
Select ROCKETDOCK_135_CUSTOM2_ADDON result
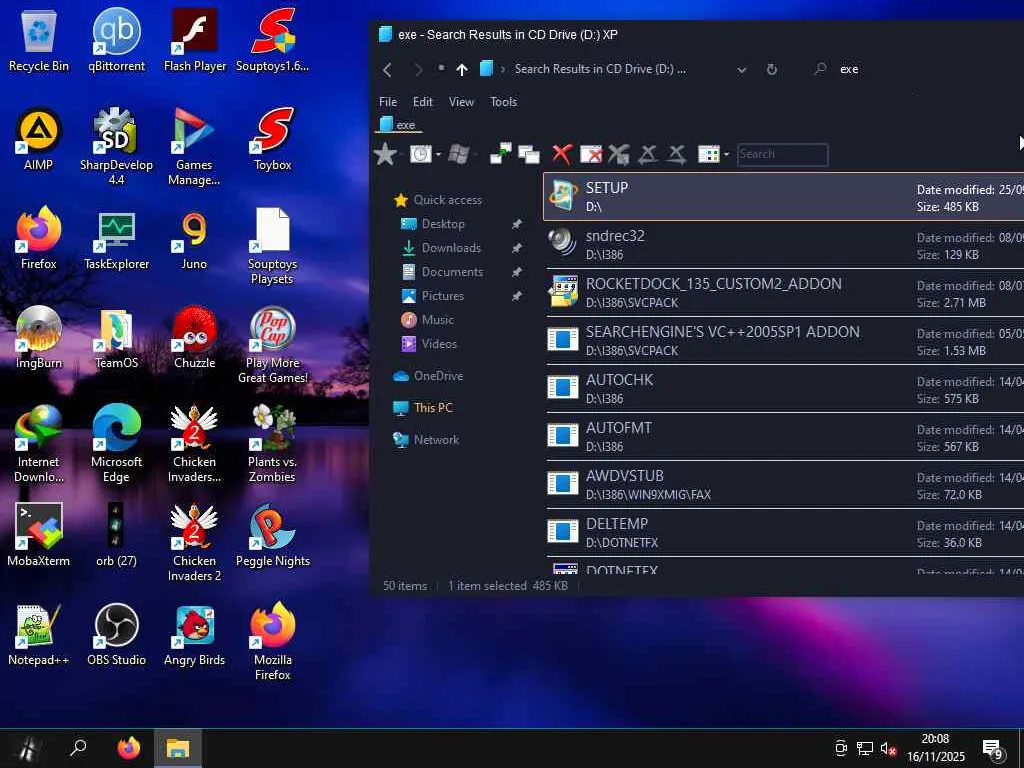784,293
